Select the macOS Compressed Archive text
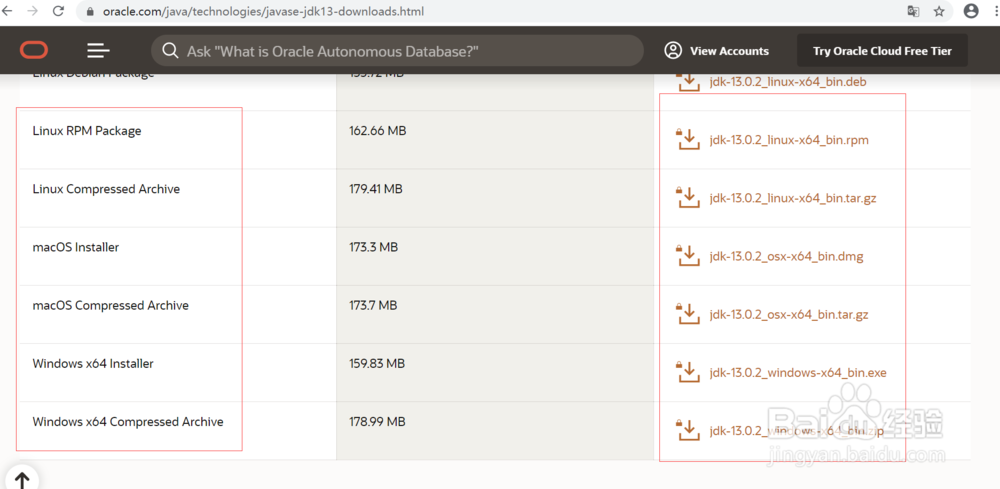The image size is (1000, 489). click(x=110, y=305)
